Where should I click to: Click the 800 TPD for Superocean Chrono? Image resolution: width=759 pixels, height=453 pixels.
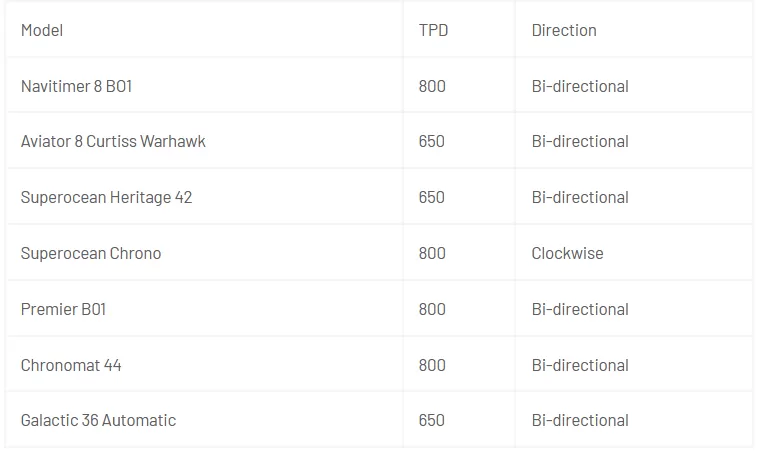point(432,253)
